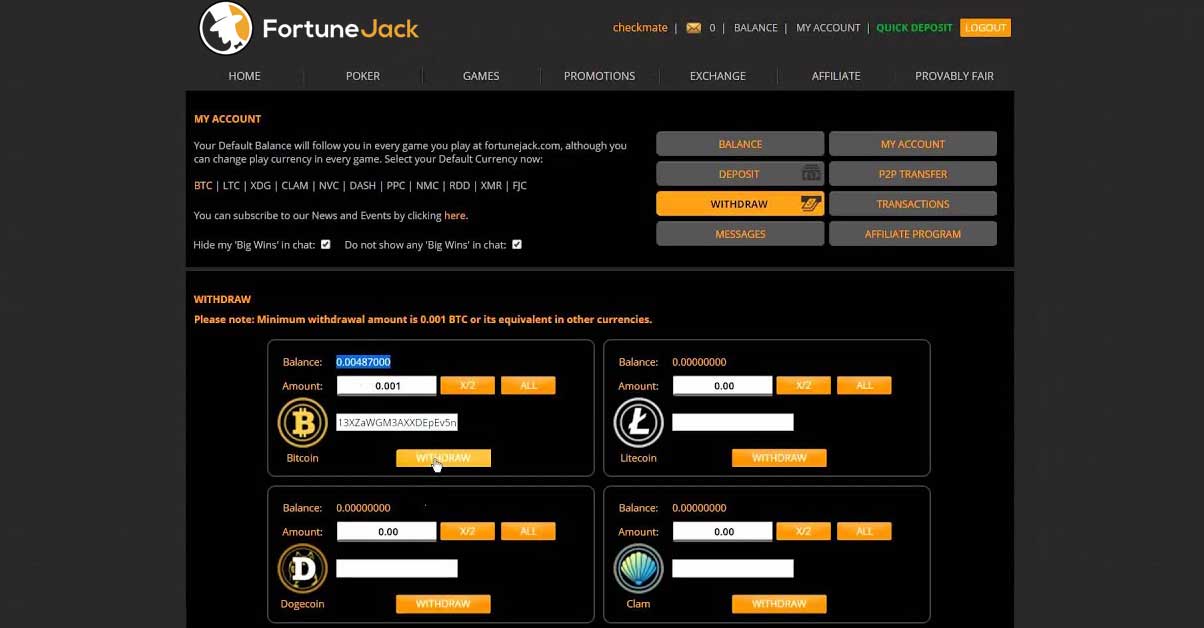Viewport: 1204px width, 628px height.
Task: Set CLAM as default currency
Action: tap(295, 186)
